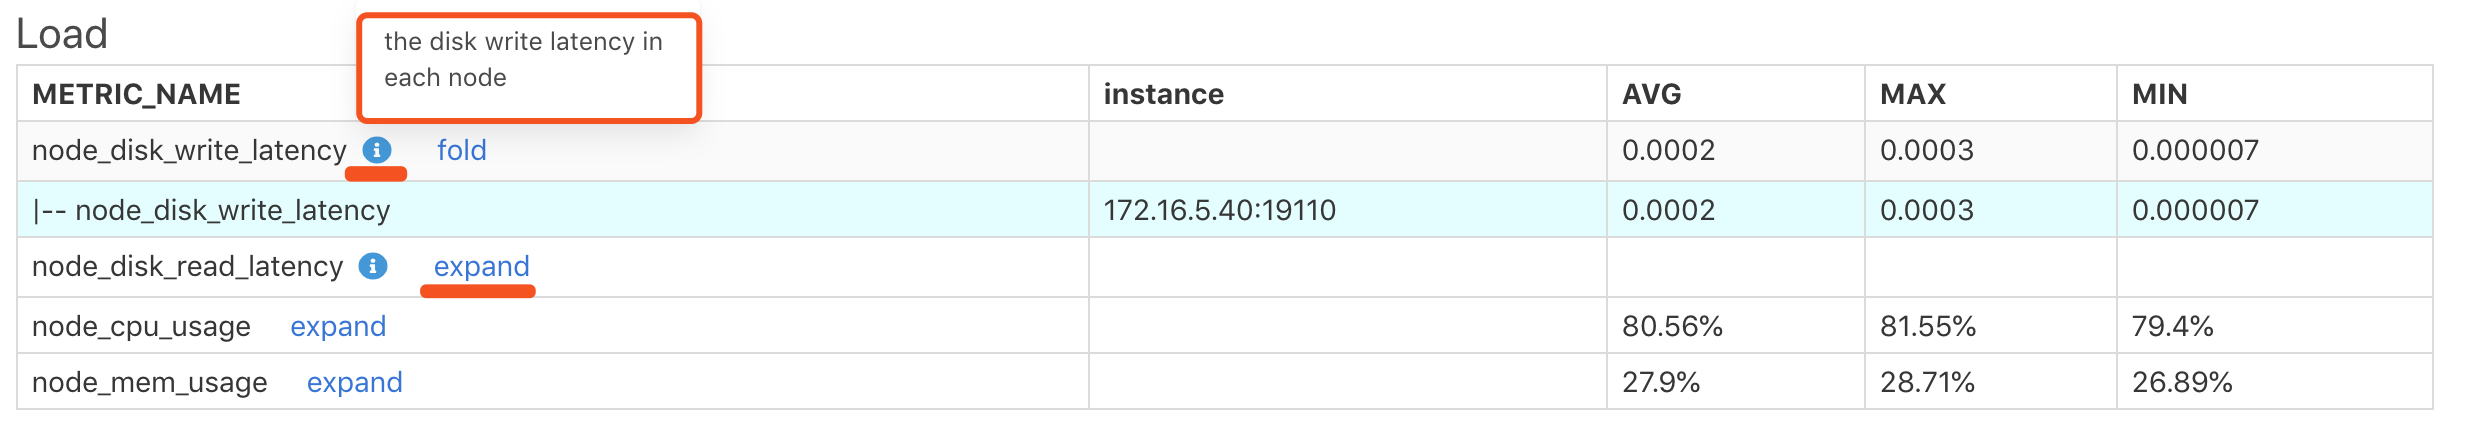Click the AVG column header

(1651, 94)
